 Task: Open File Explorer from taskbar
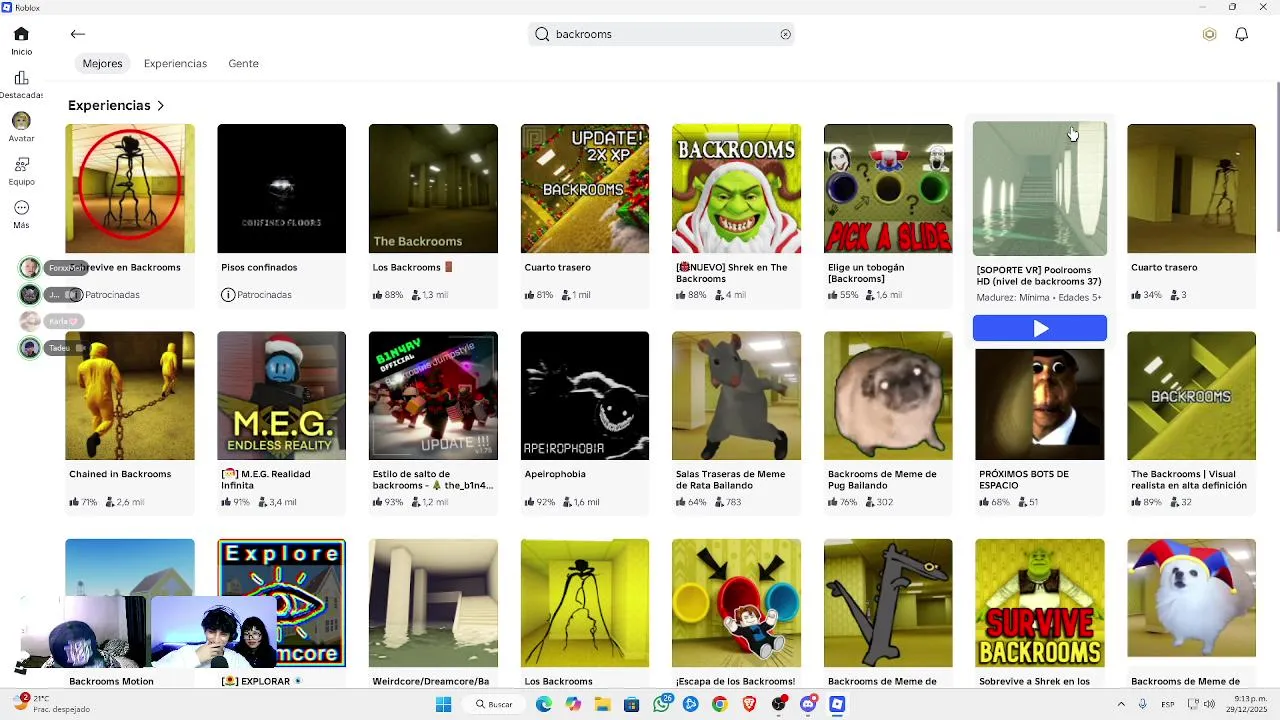[x=602, y=704]
